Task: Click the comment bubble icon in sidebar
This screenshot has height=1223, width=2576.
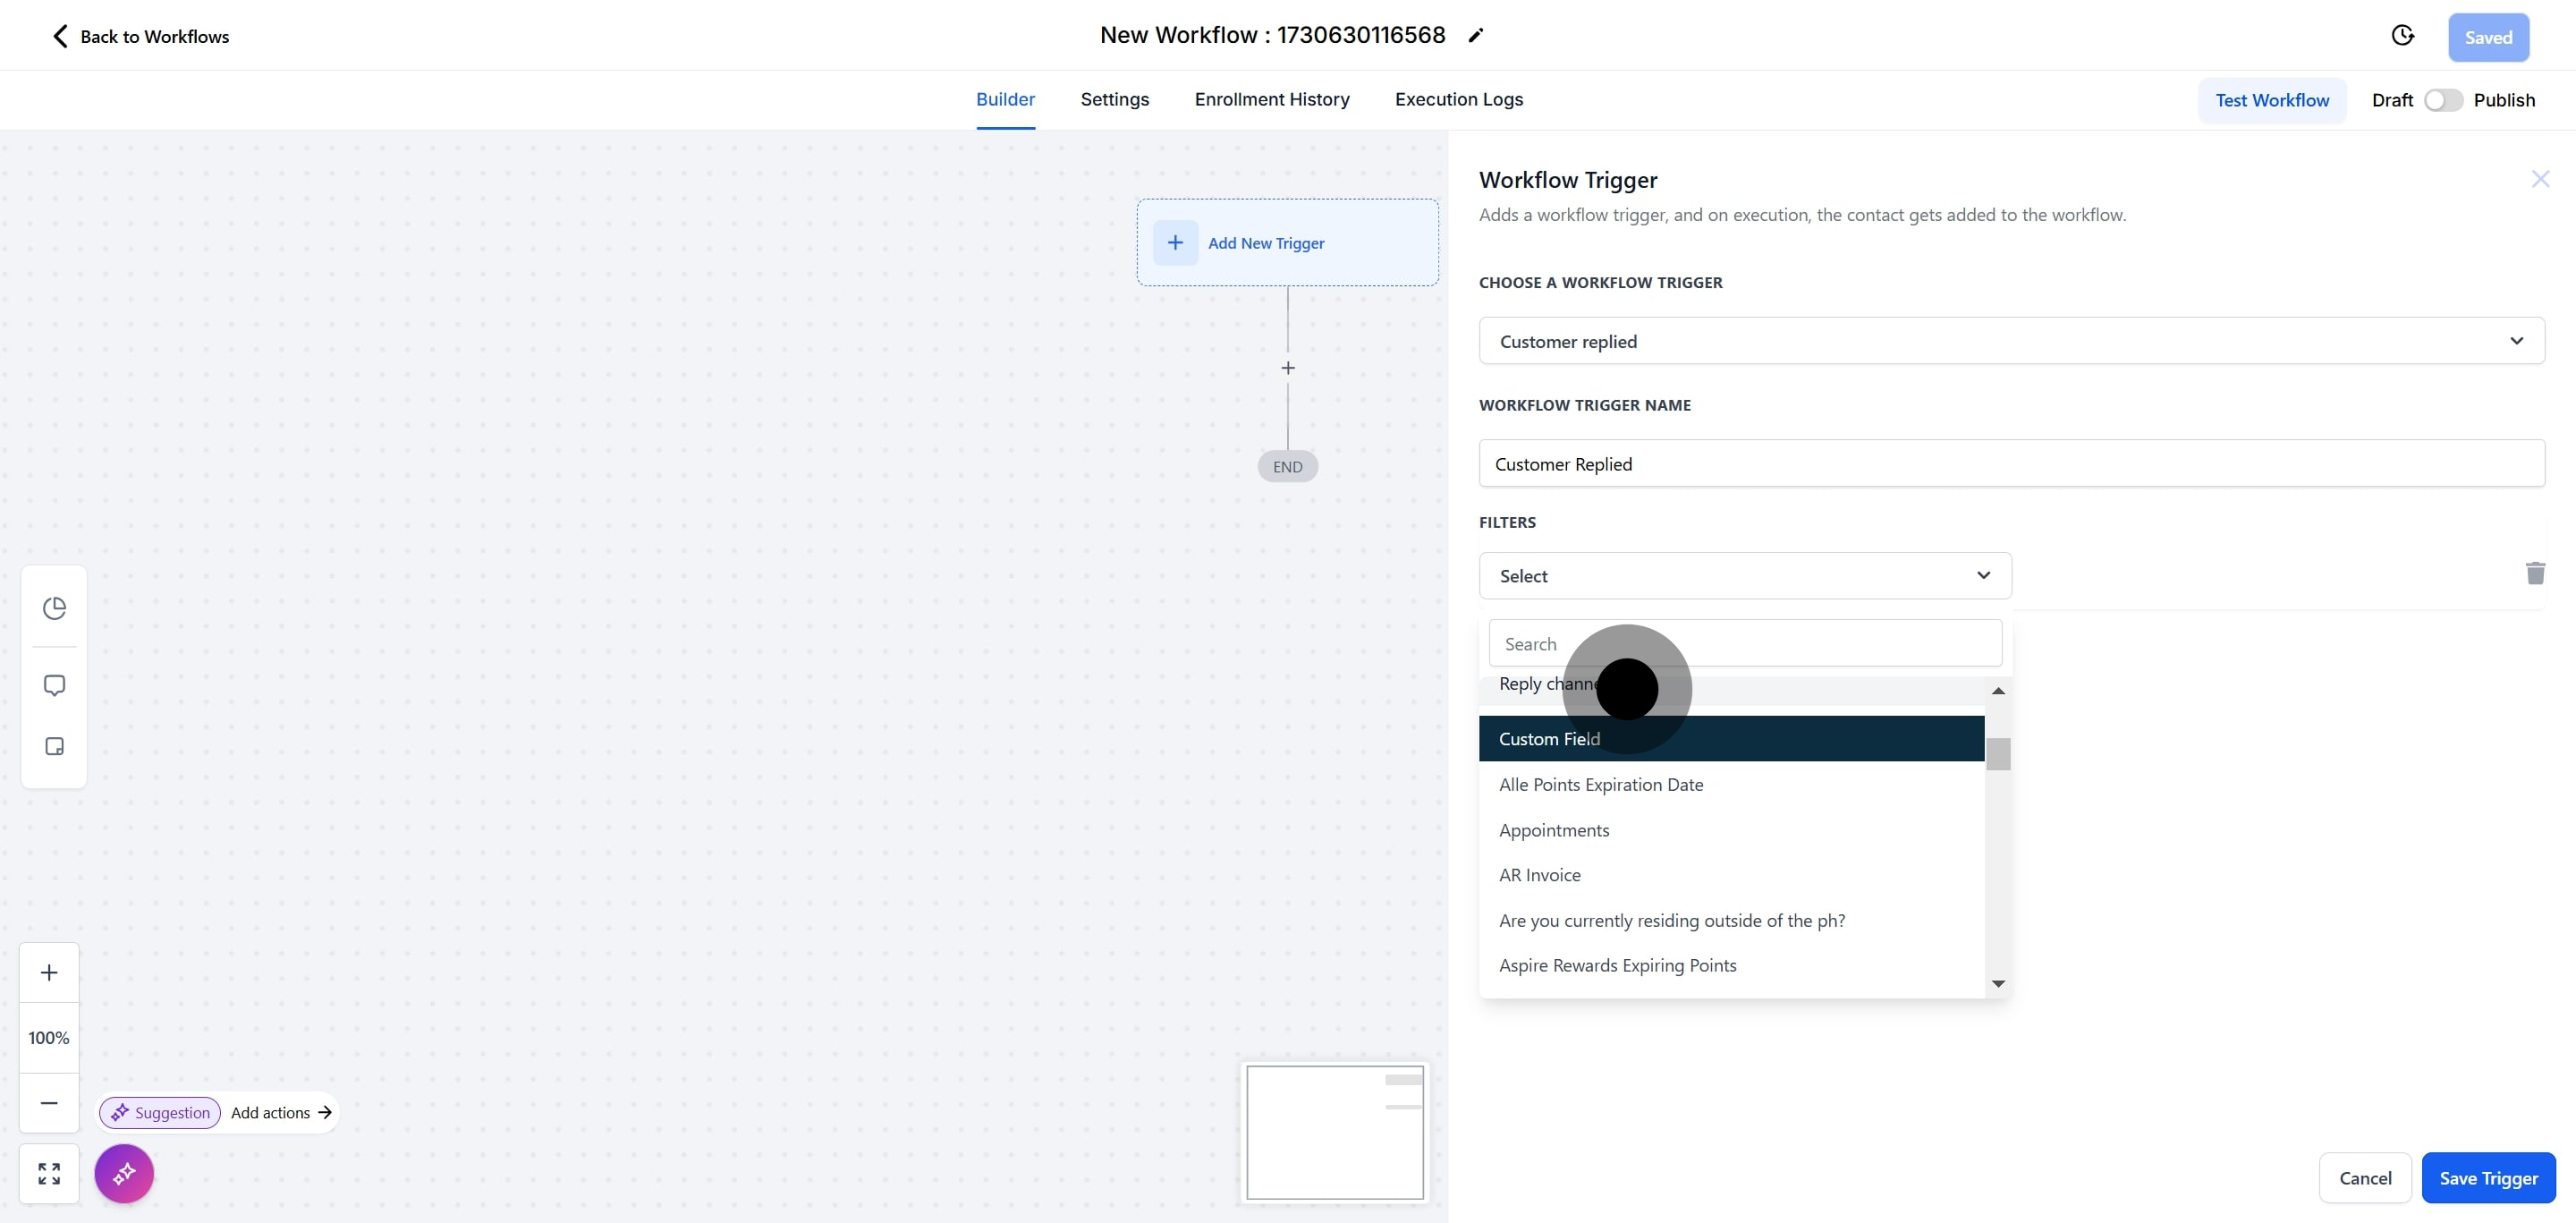Action: (x=54, y=685)
